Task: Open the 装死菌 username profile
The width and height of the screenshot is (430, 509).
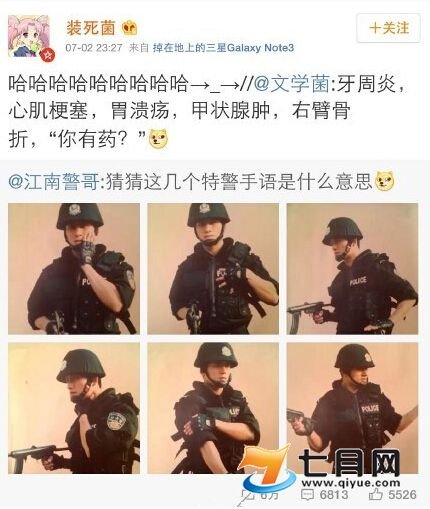Action: (91, 28)
